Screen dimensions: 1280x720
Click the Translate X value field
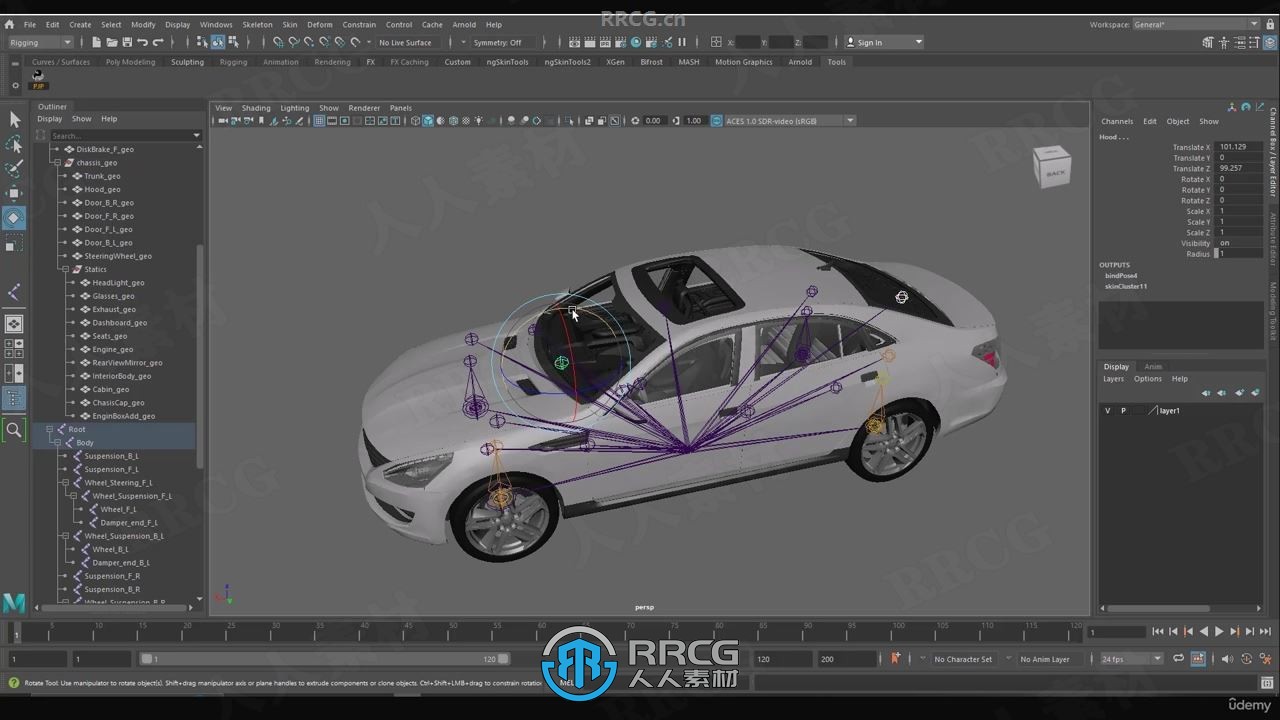1239,147
